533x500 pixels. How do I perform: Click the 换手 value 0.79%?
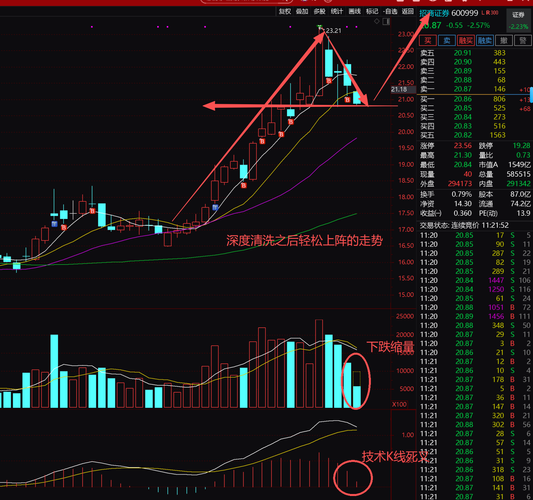461,194
